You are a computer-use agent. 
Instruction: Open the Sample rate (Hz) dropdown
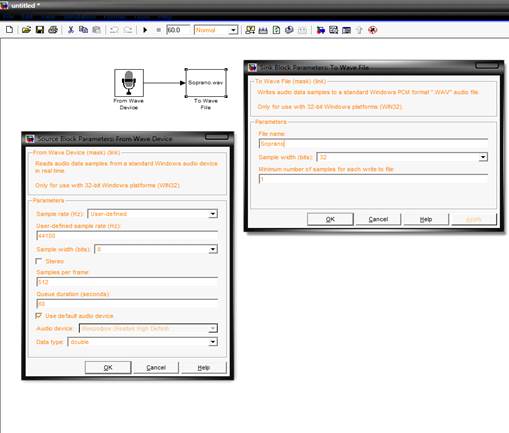tap(152, 214)
